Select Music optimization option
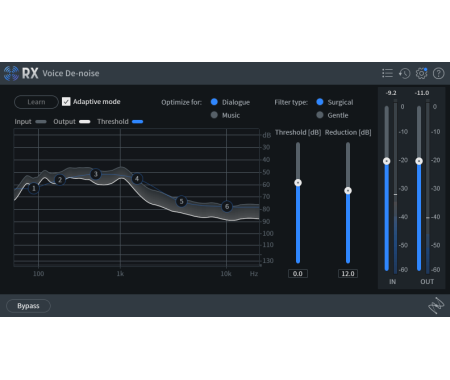Viewport: 450px width, 380px height. (x=214, y=115)
